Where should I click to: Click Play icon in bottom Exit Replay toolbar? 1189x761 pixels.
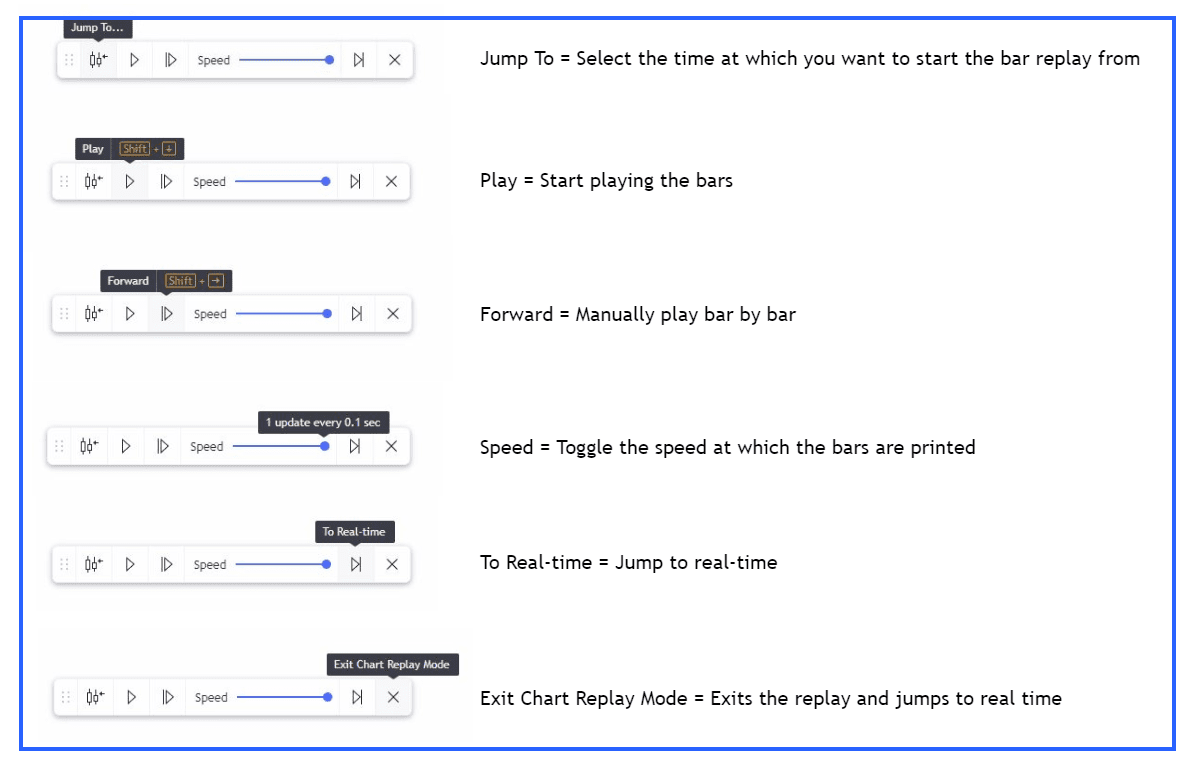131,697
